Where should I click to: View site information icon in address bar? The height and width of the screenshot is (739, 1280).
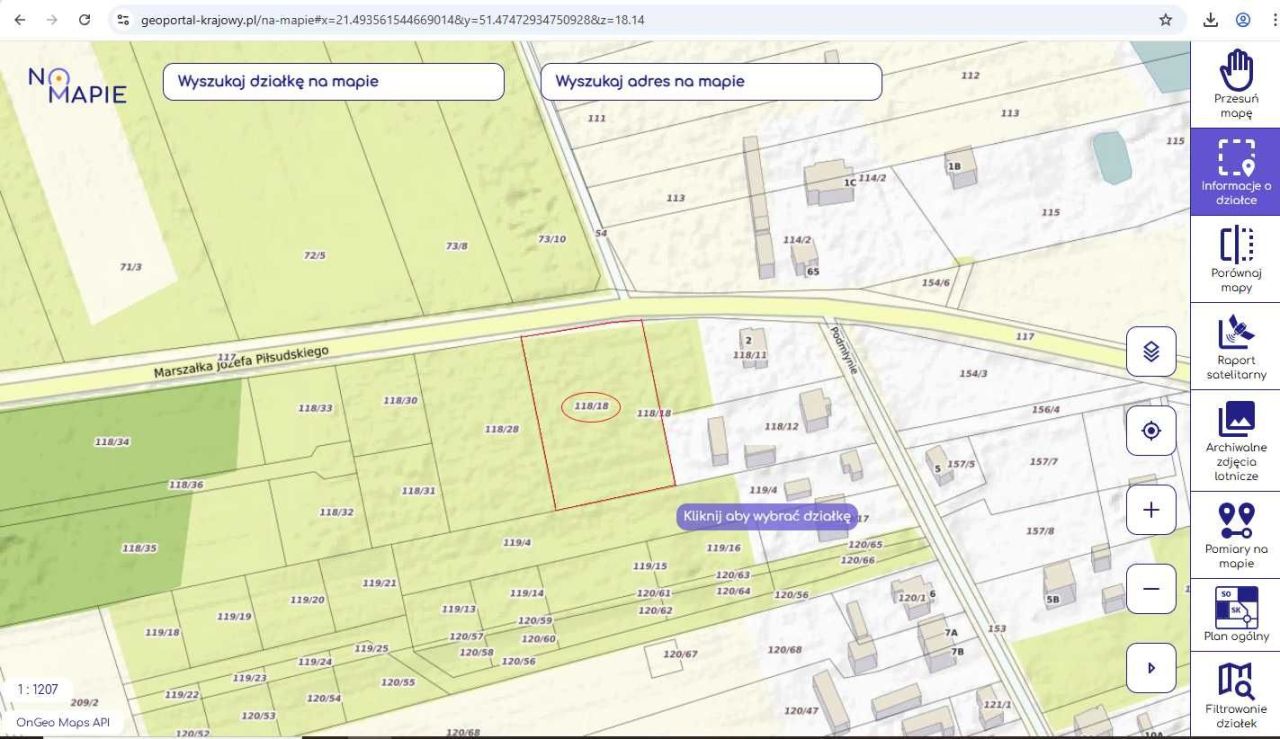[123, 20]
